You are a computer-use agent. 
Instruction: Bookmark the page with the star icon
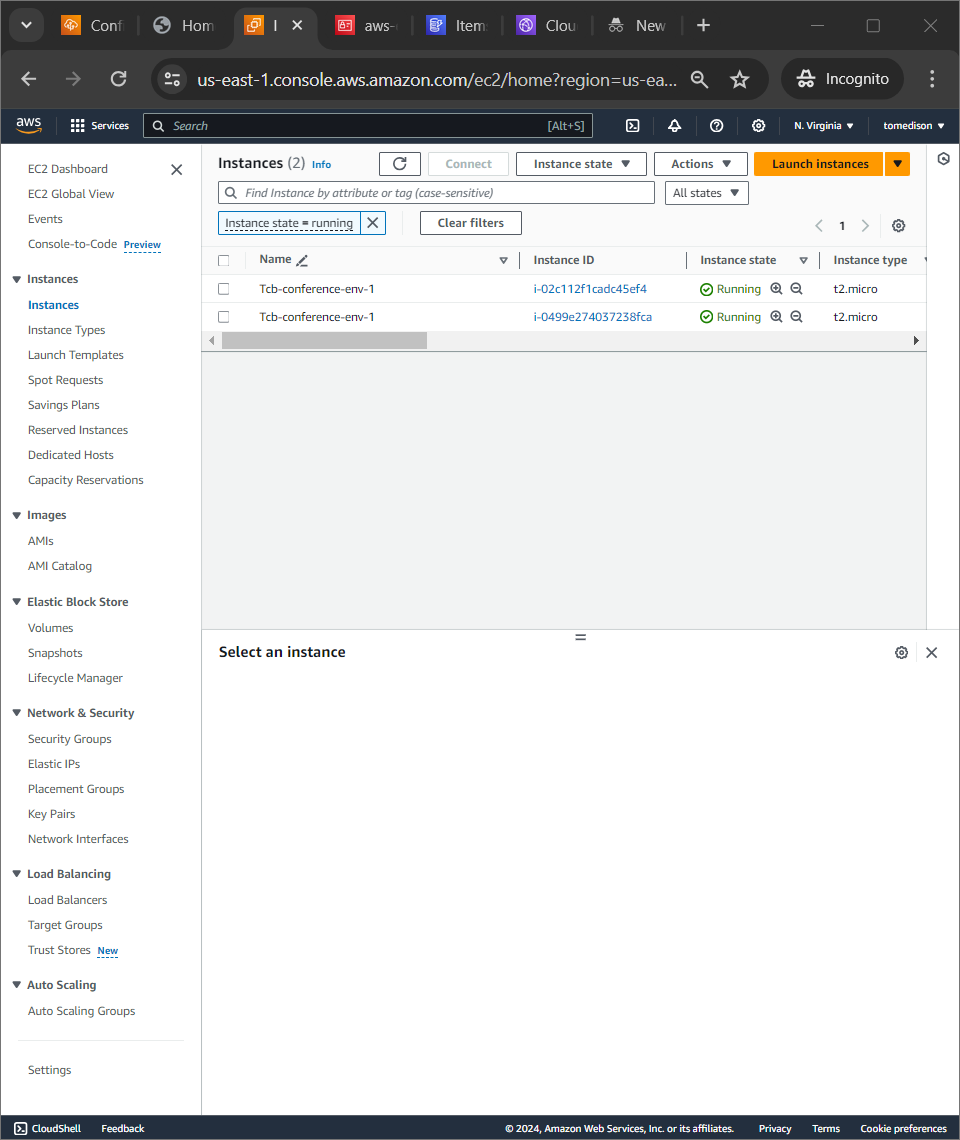[x=740, y=79]
